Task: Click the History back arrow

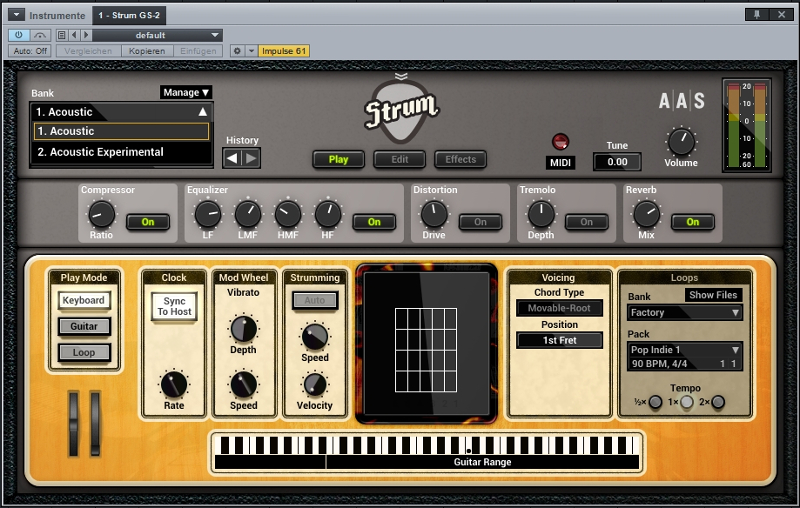Action: (x=232, y=158)
